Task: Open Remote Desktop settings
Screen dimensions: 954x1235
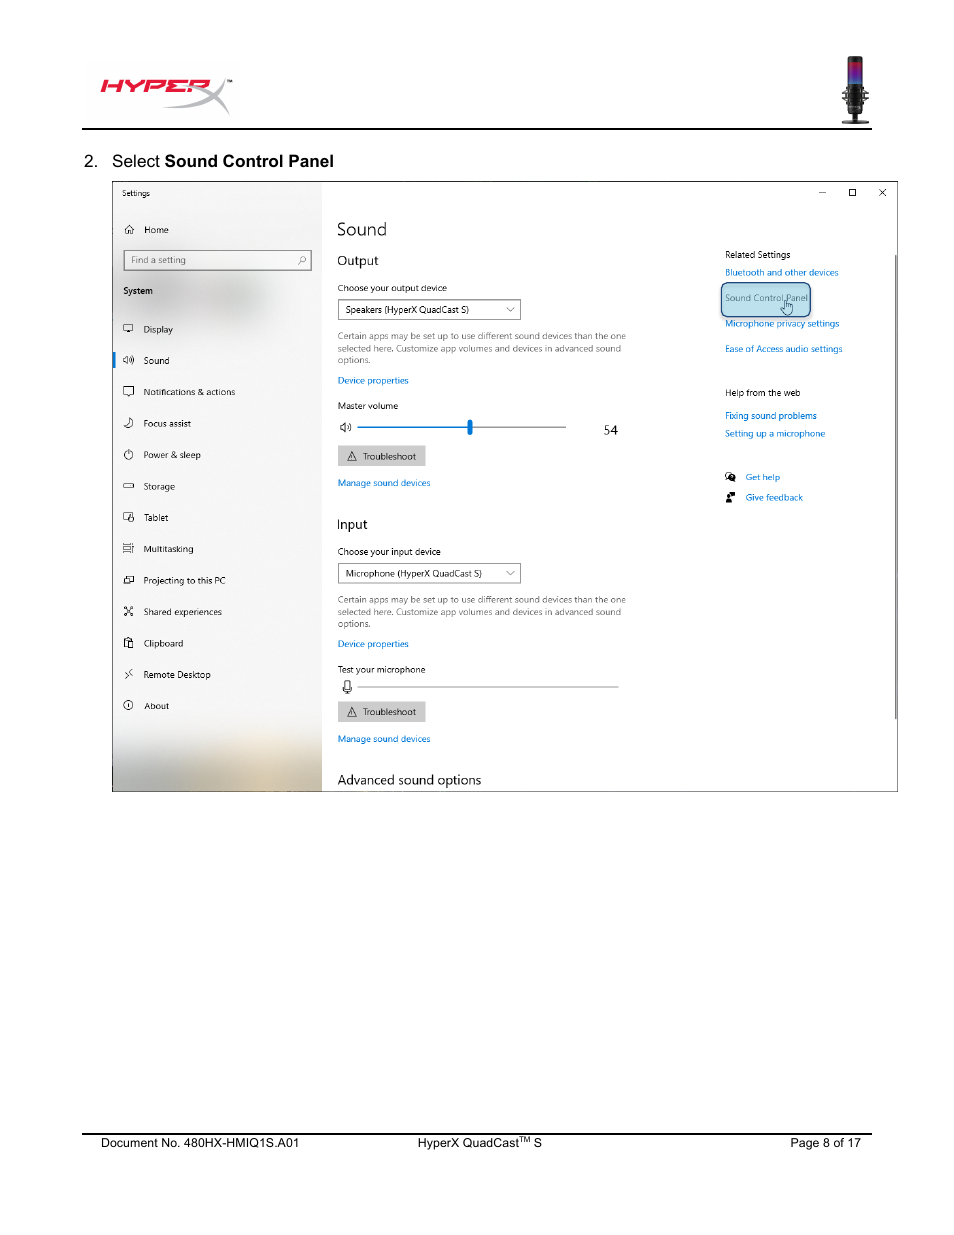Action: click(177, 675)
